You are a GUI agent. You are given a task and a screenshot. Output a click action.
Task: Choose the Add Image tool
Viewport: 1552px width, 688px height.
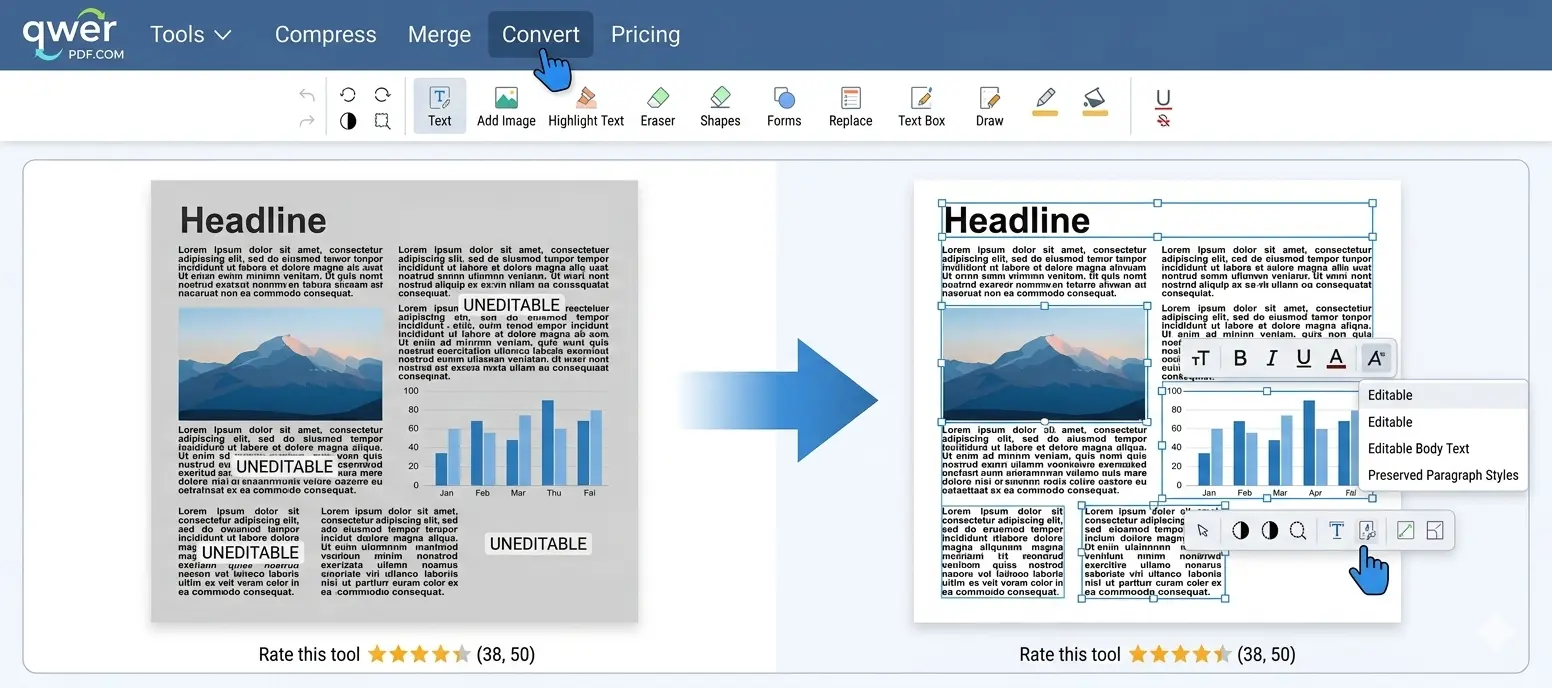(x=506, y=106)
